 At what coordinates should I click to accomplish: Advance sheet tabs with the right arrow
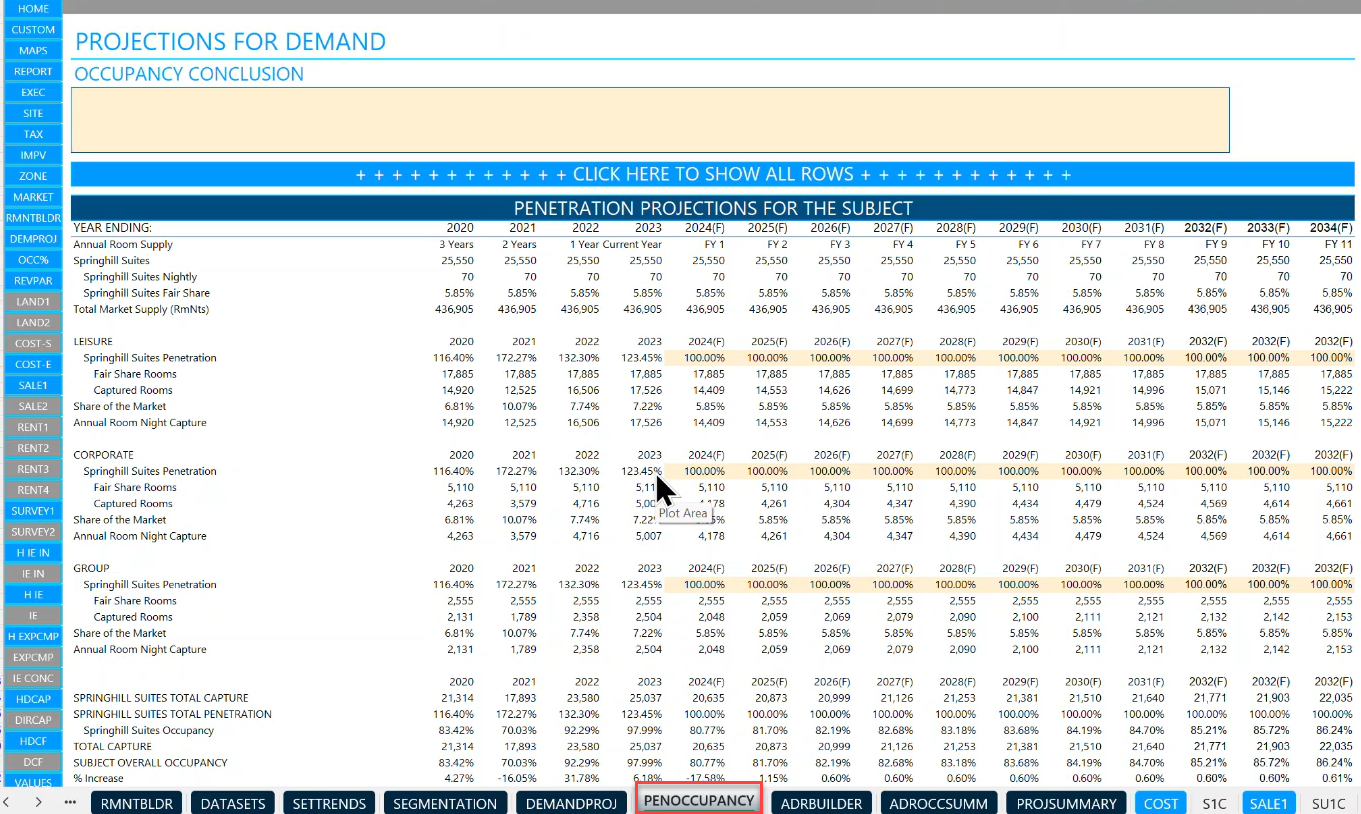[38, 802]
